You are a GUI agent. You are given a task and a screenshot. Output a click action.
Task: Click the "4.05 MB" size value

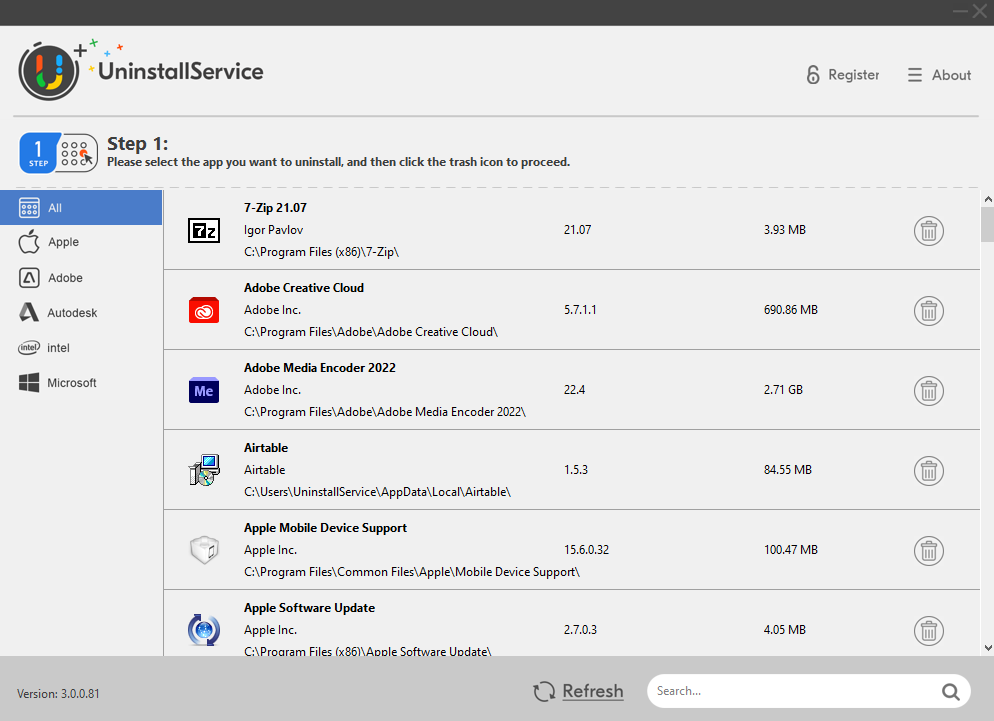pos(785,629)
